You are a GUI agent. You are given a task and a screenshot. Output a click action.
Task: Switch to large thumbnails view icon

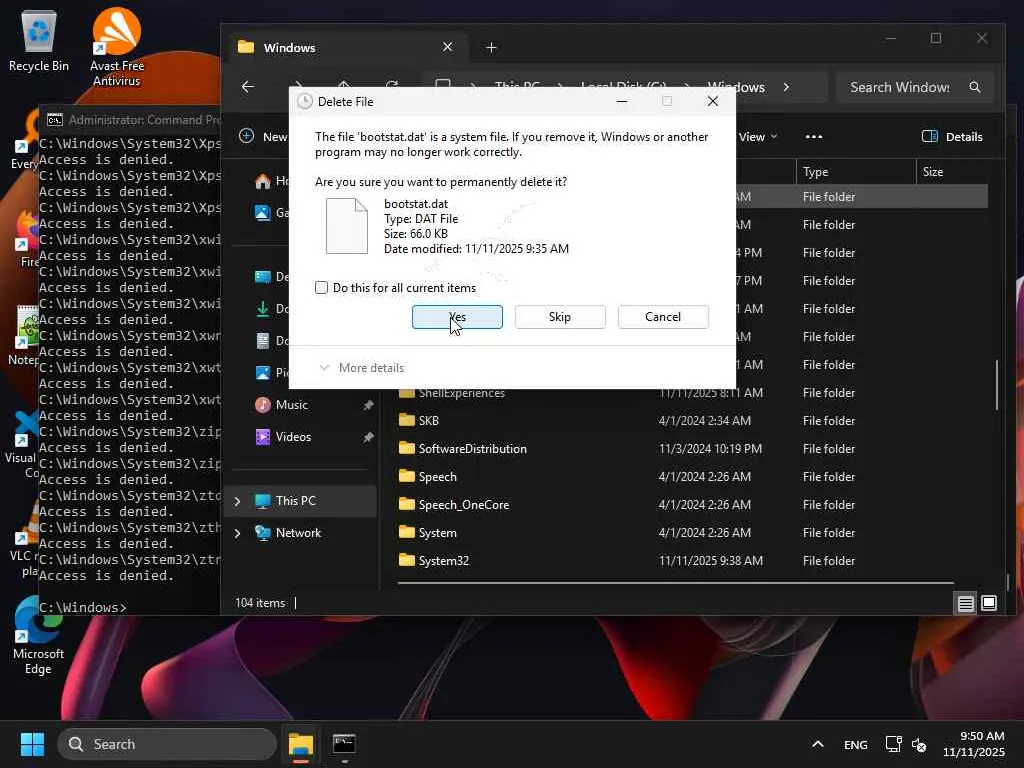(989, 603)
